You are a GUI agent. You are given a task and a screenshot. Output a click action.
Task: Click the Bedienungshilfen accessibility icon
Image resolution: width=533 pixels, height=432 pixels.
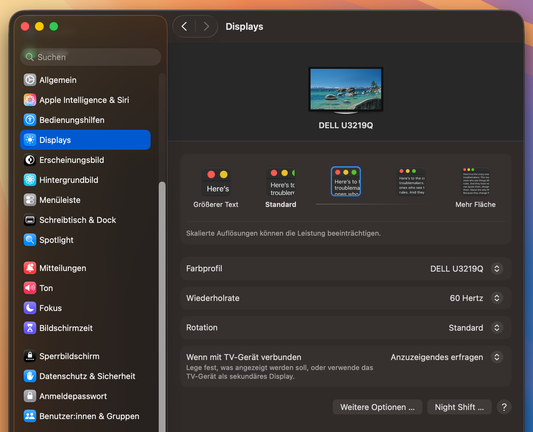30,120
